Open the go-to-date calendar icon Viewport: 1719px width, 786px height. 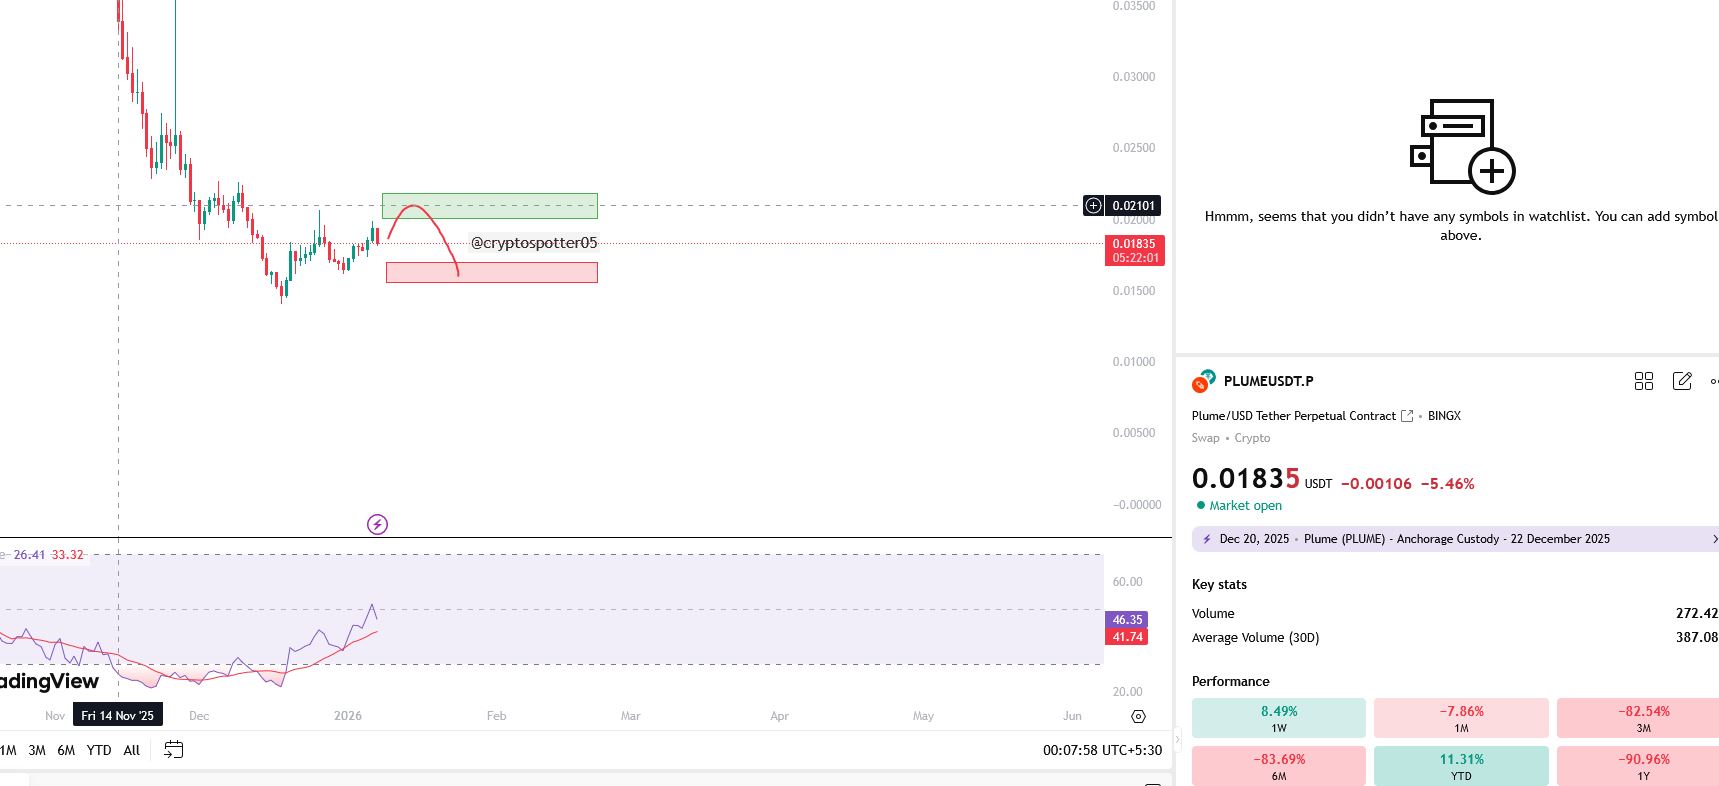click(173, 750)
